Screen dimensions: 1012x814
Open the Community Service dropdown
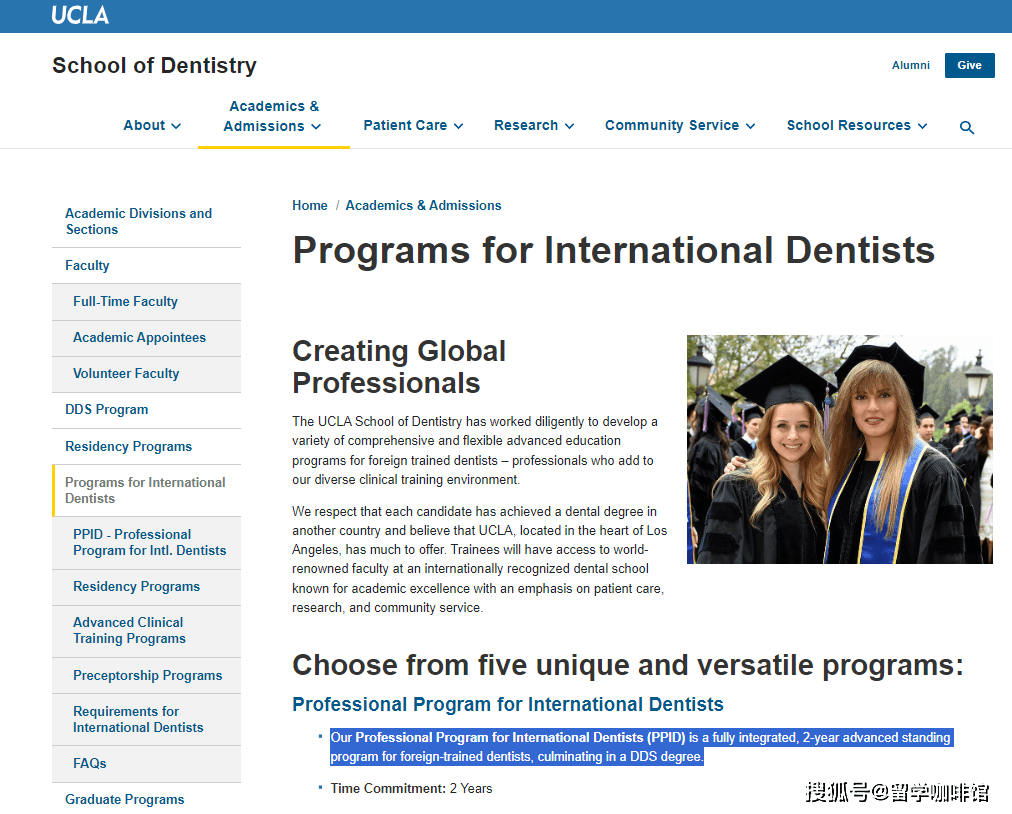[680, 125]
